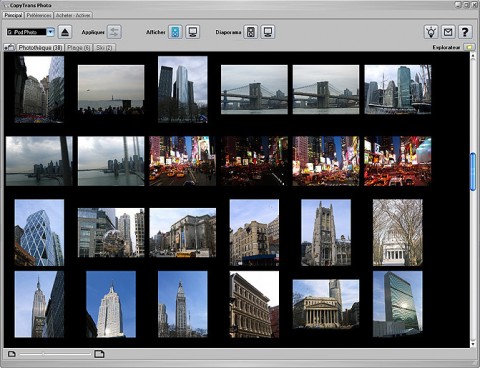
Task: Open the lightbulb tips icon
Action: click(x=431, y=32)
